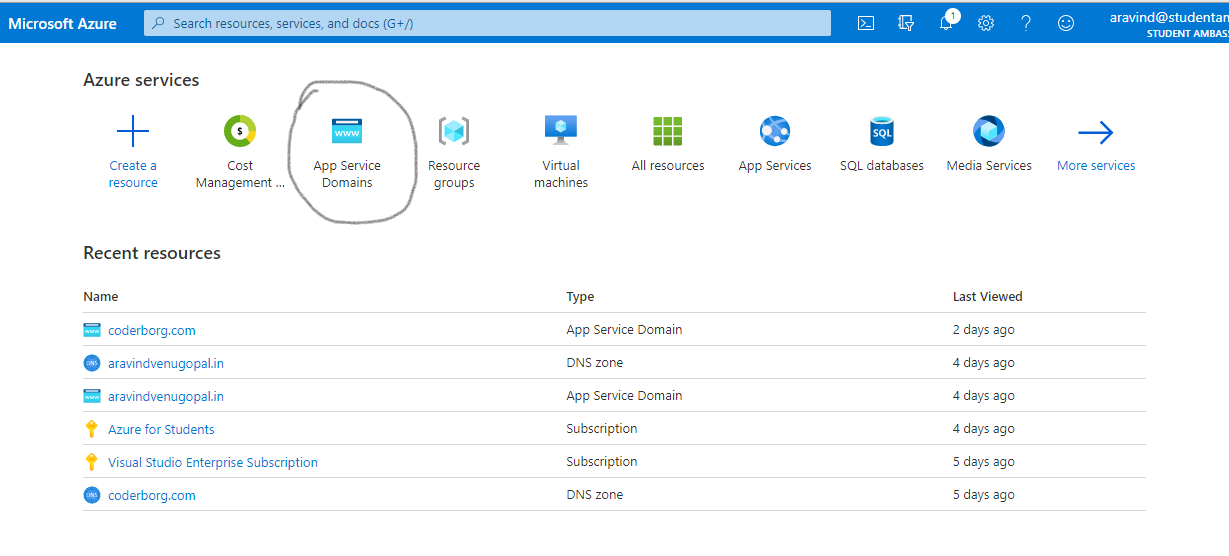
Task: Click the www icon beside coderborg.com App Service Domain
Action: click(92, 330)
